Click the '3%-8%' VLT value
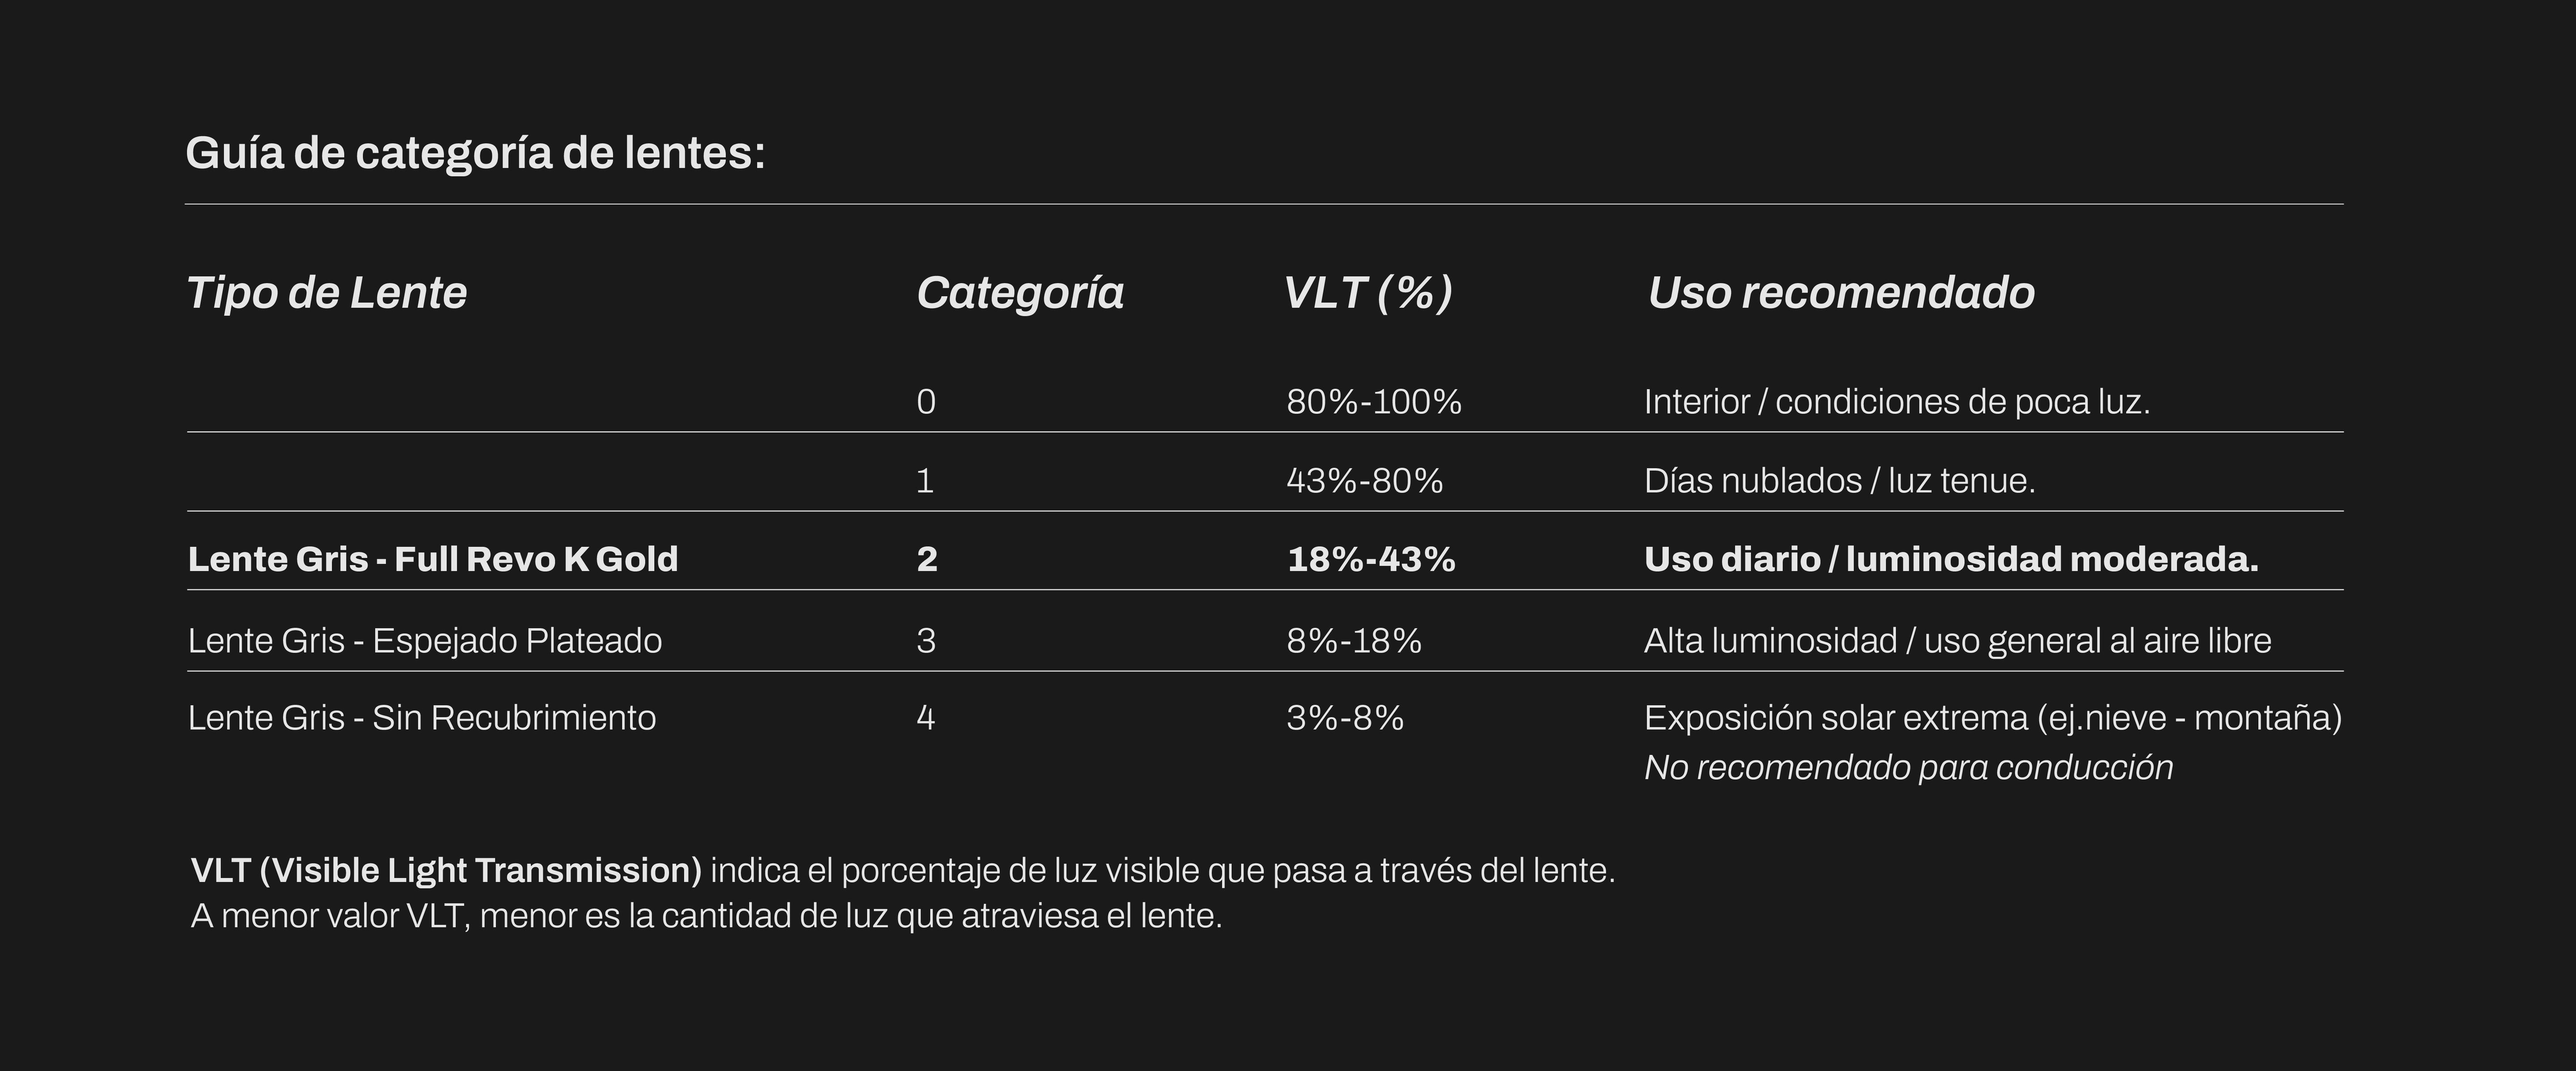2576x1071 pixels. point(1345,718)
